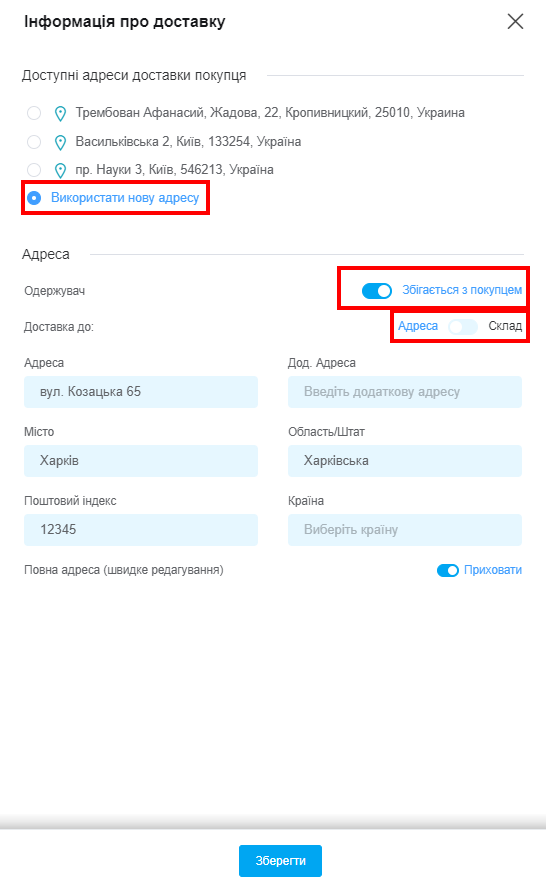
Task: Click the Склад label next to toggle
Action: pyautogui.click(x=505, y=326)
